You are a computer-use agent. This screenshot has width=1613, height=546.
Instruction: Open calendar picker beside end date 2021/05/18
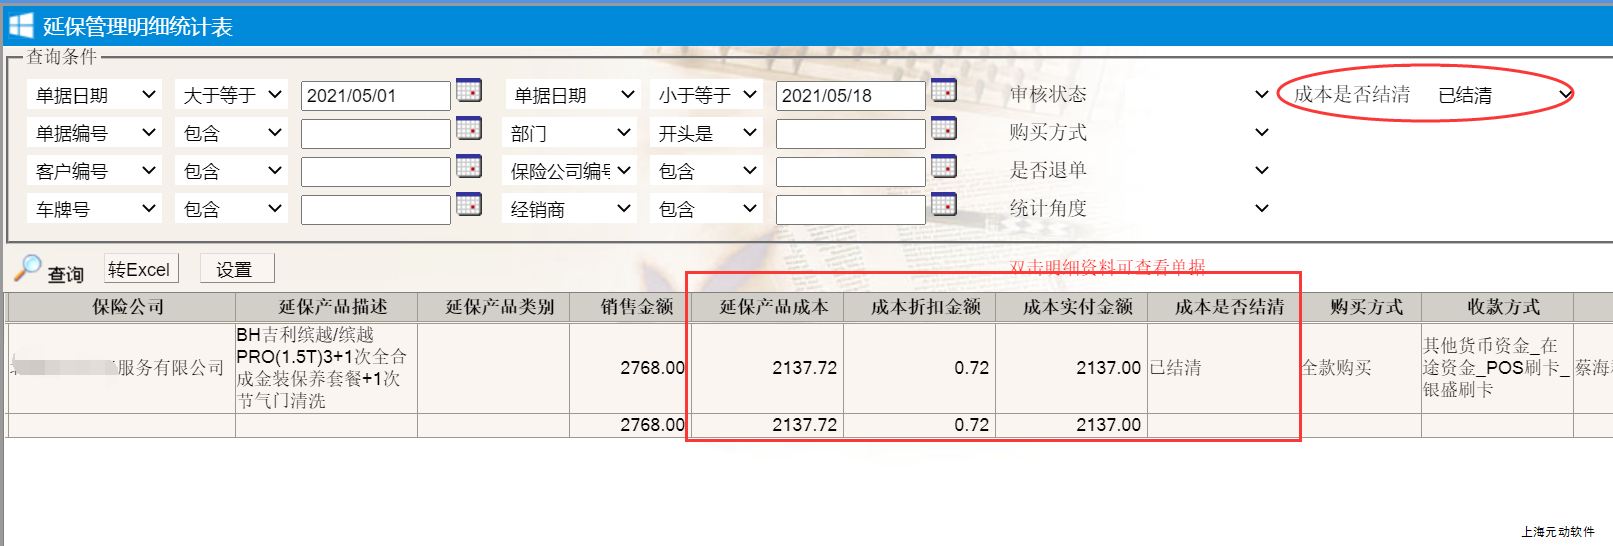pos(943,91)
